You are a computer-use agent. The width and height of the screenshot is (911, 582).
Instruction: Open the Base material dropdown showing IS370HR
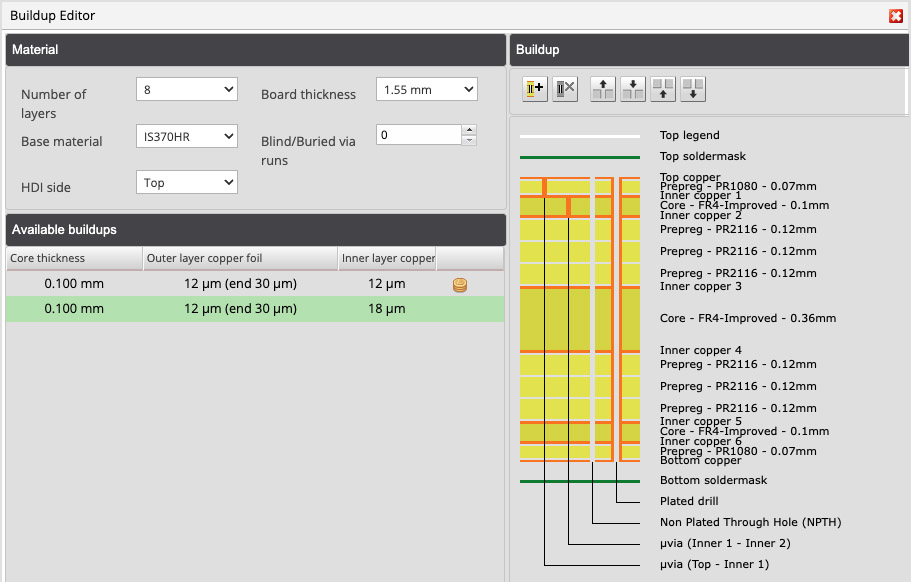(x=187, y=136)
